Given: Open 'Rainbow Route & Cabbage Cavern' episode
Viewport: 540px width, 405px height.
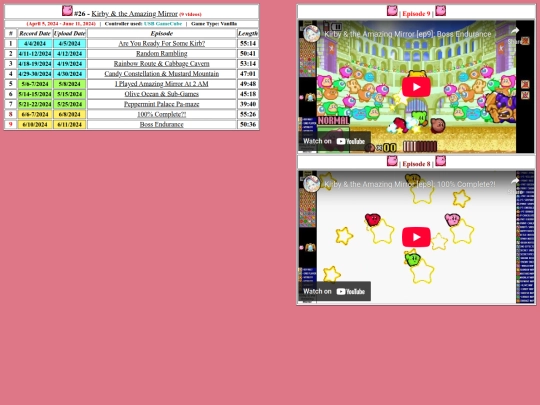Looking at the screenshot, I should pos(162,64).
